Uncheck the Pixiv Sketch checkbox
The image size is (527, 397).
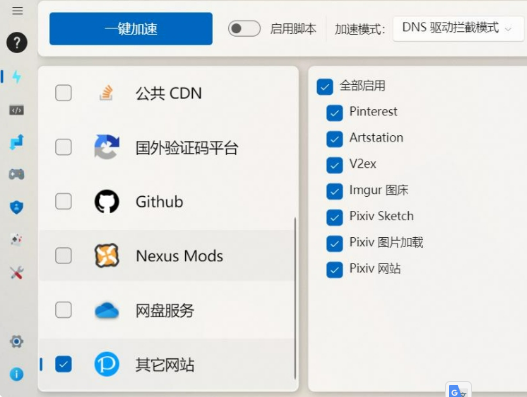coord(334,217)
